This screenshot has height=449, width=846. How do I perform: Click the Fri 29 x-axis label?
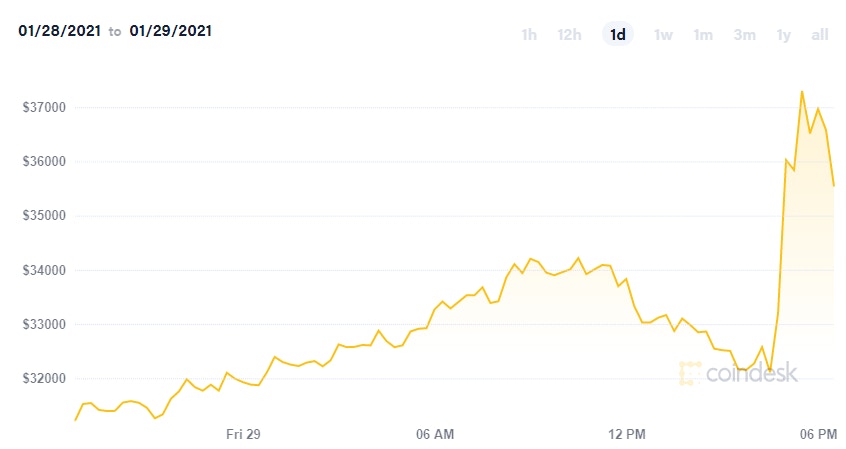tap(243, 434)
